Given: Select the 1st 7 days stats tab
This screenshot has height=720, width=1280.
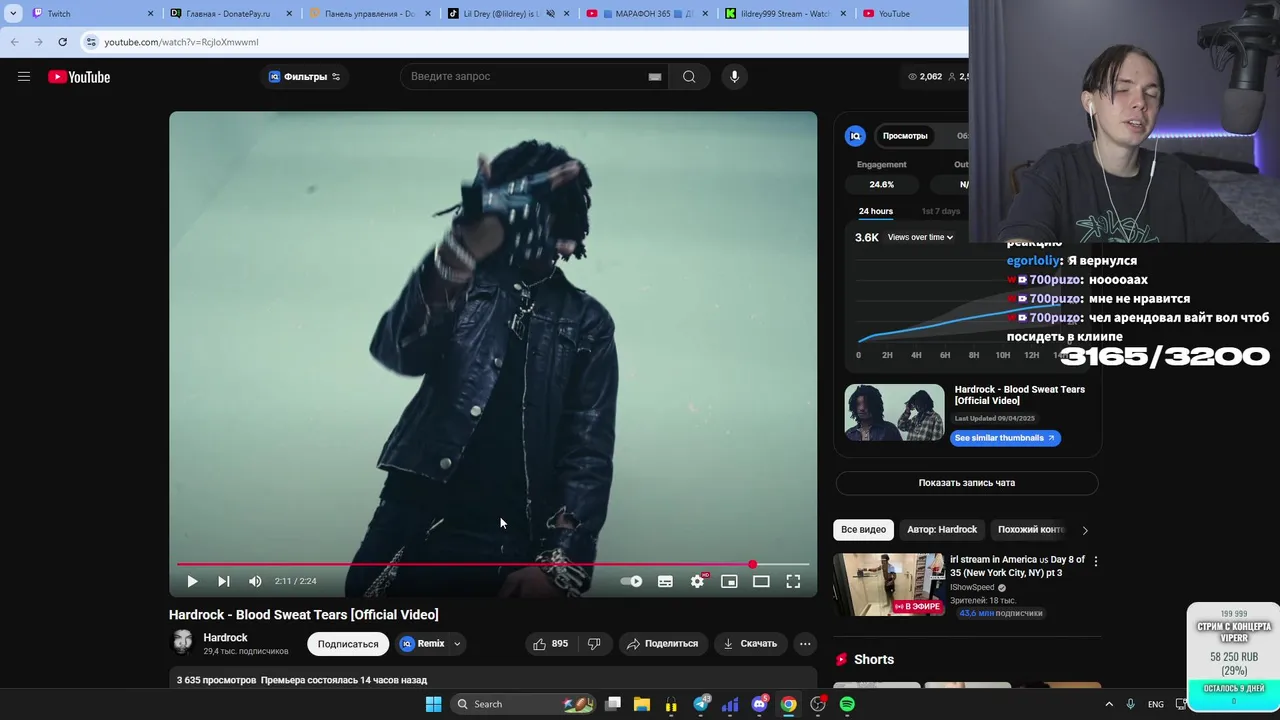Looking at the screenshot, I should coord(940,211).
